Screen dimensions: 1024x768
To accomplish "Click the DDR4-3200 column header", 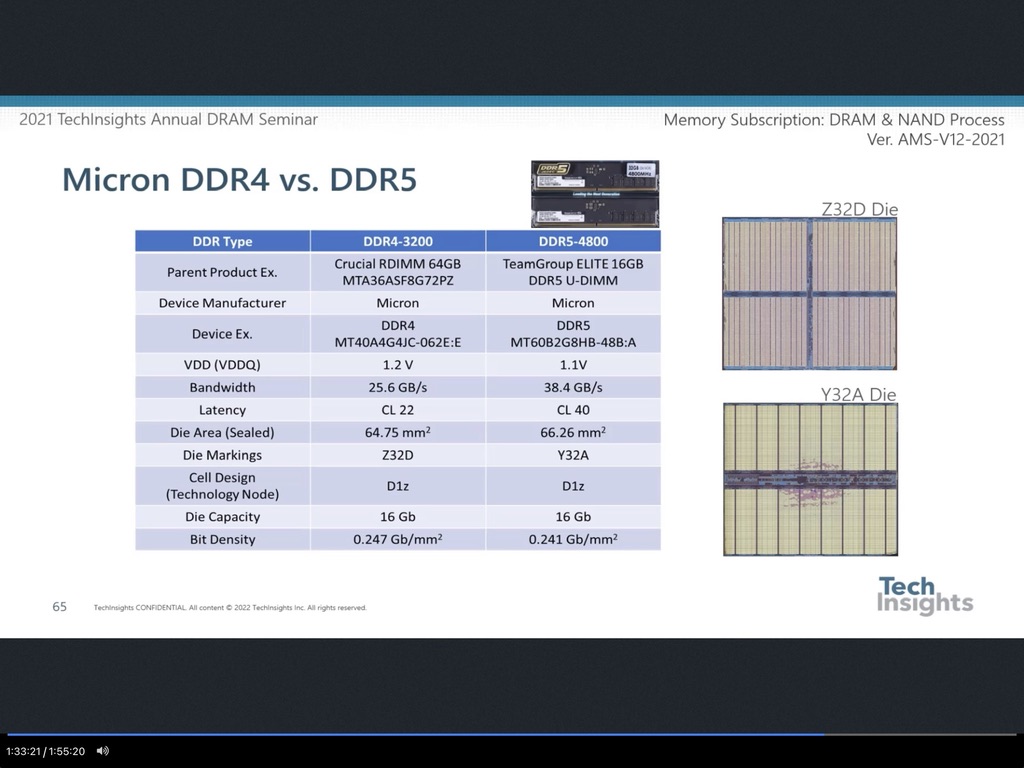I will [397, 241].
